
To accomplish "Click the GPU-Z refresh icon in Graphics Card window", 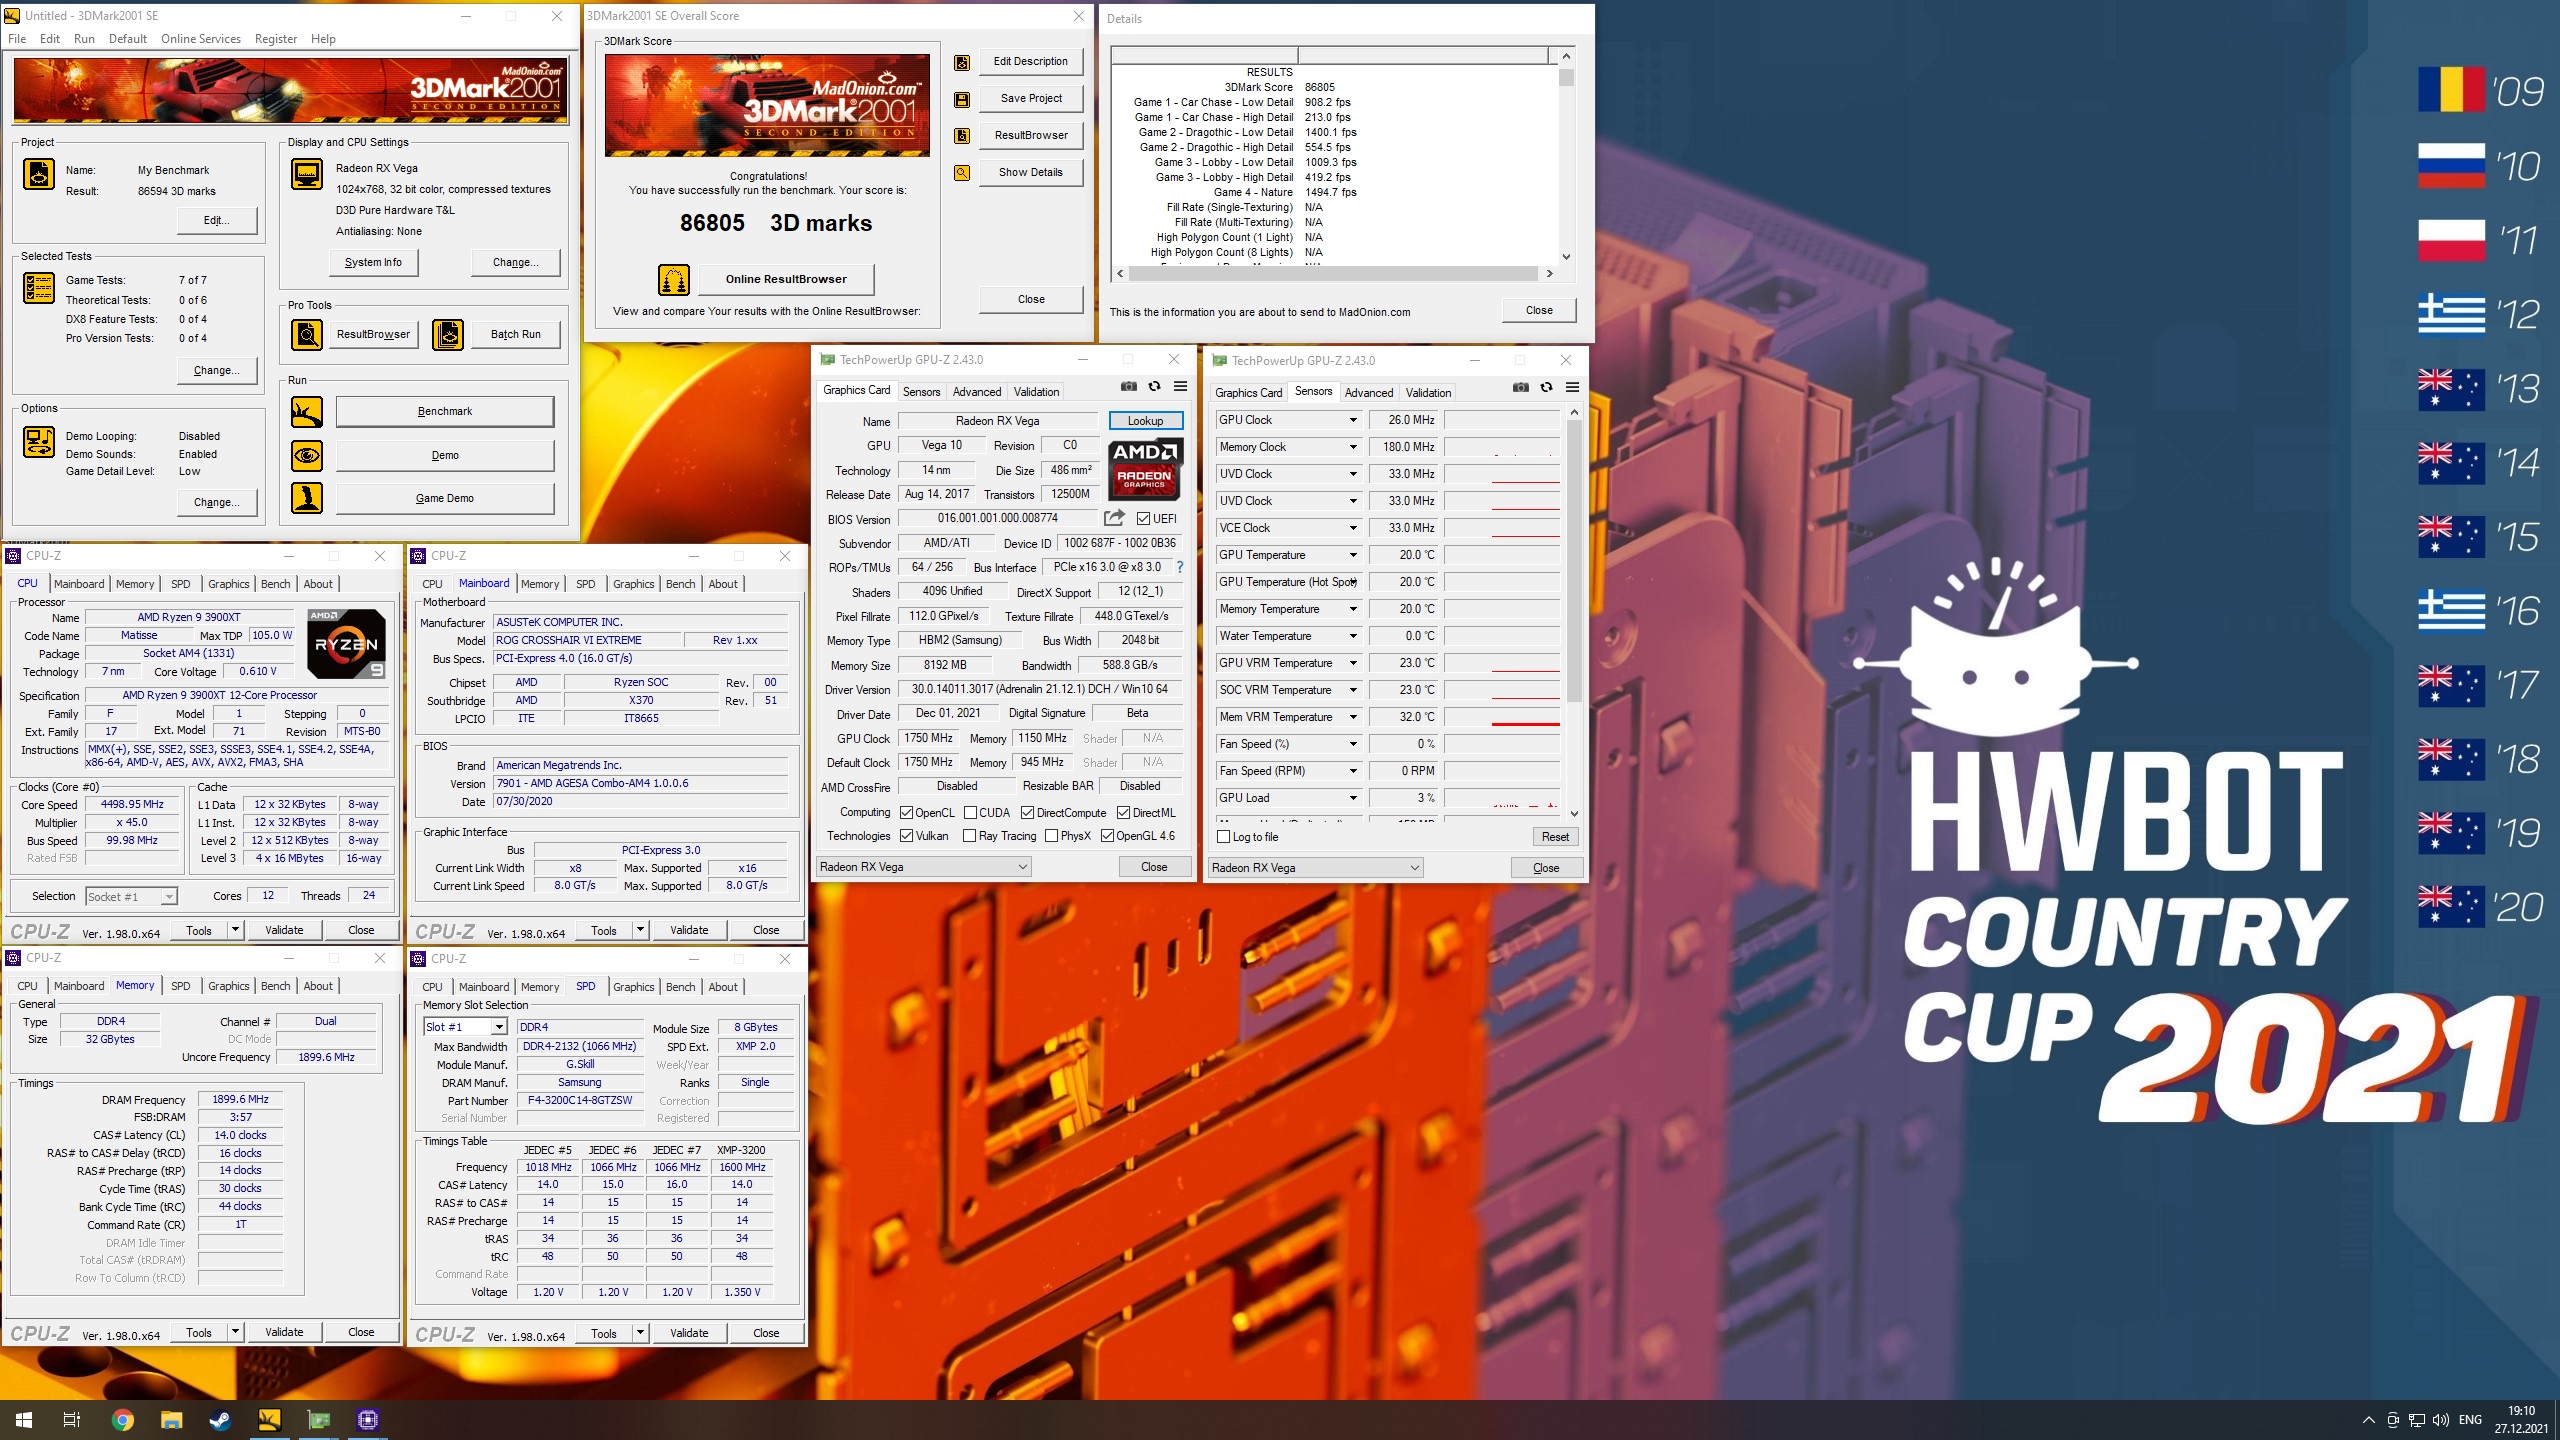I will click(1154, 387).
